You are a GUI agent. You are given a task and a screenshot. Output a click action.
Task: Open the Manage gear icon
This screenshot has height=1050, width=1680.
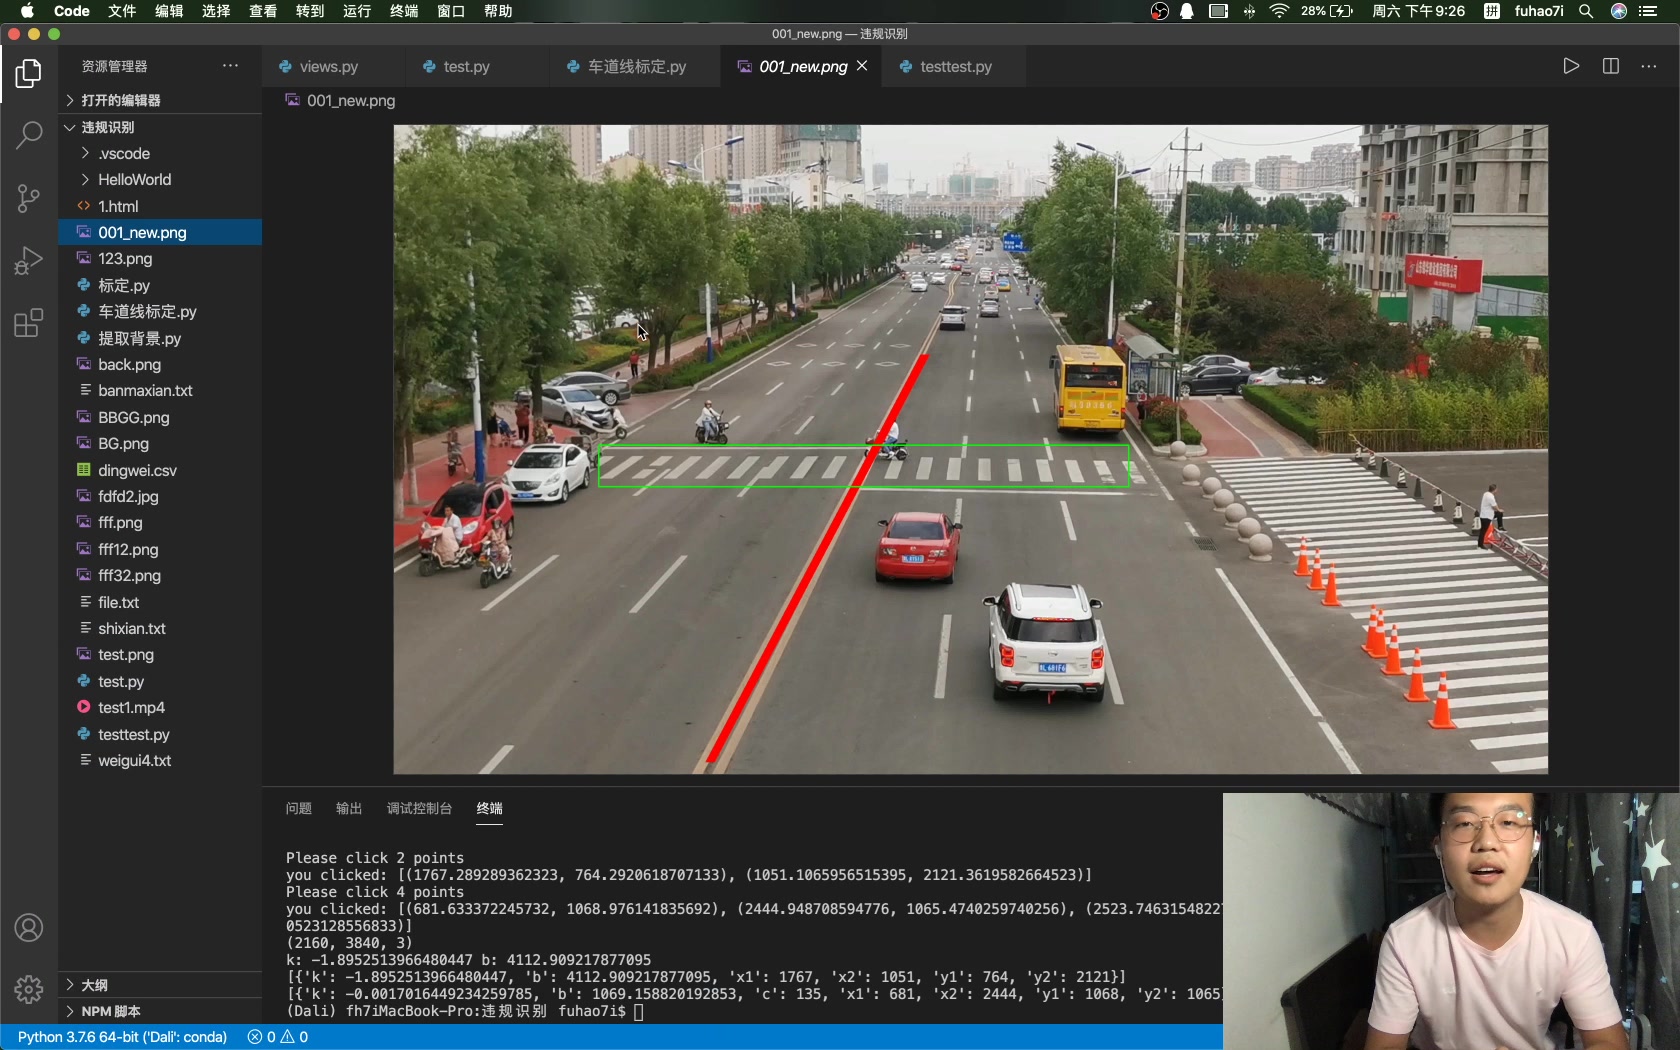[28, 989]
